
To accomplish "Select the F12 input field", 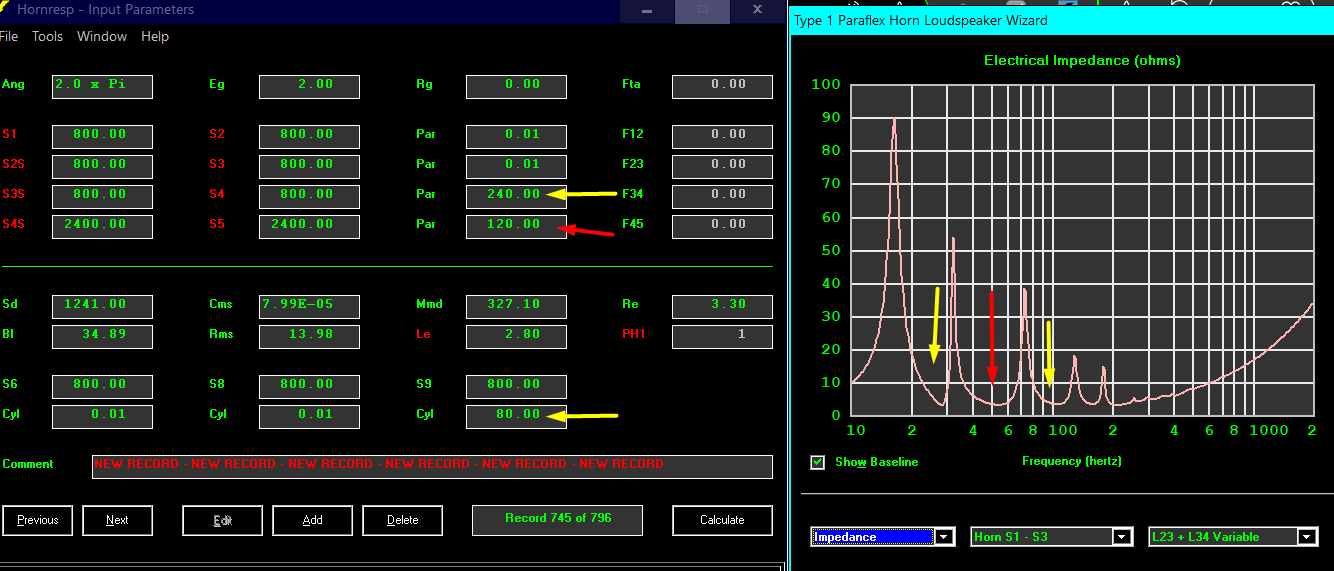I will (x=722, y=136).
